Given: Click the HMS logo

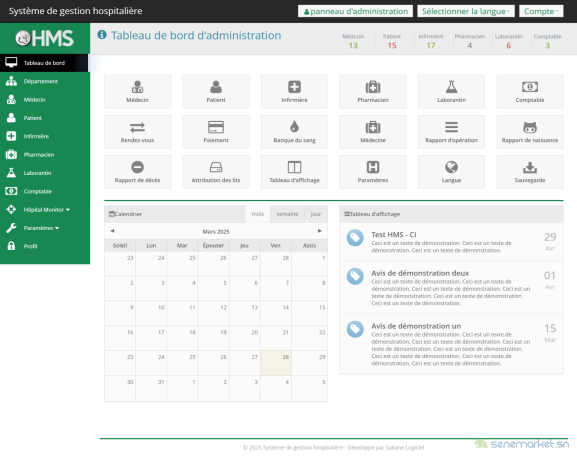Looking at the screenshot, I should coord(45,38).
